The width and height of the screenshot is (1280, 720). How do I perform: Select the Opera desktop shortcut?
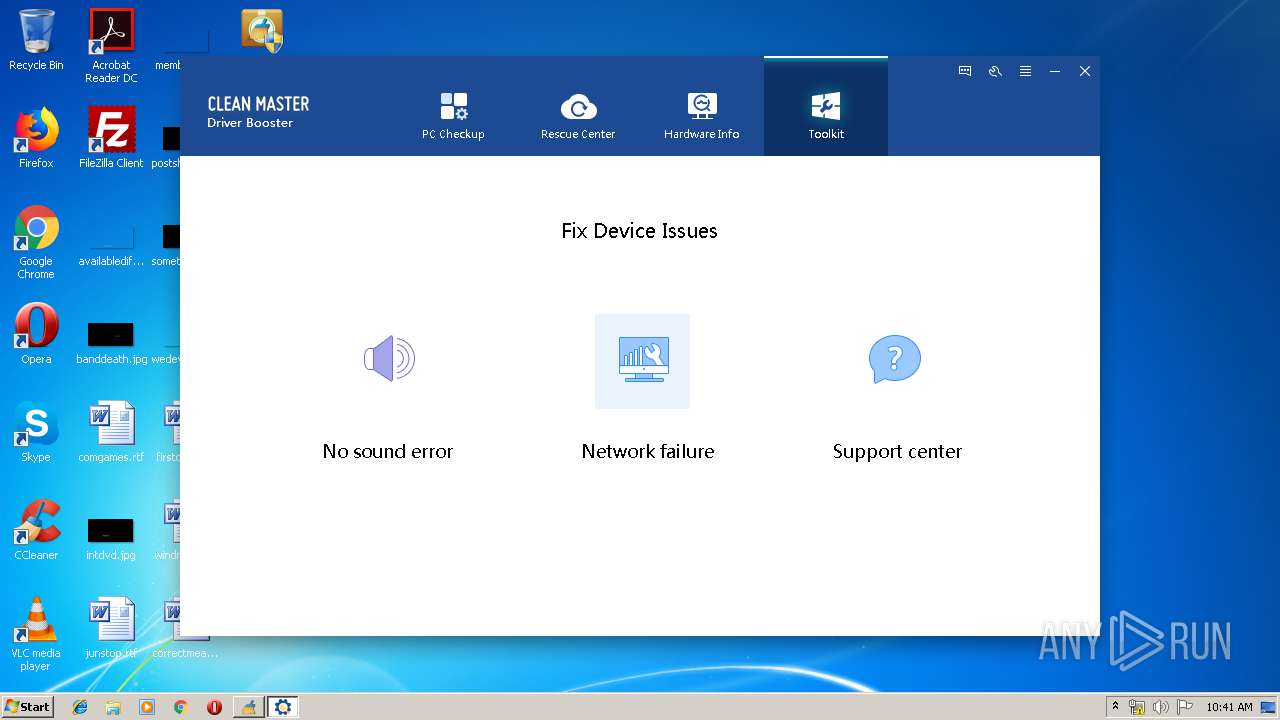point(36,334)
